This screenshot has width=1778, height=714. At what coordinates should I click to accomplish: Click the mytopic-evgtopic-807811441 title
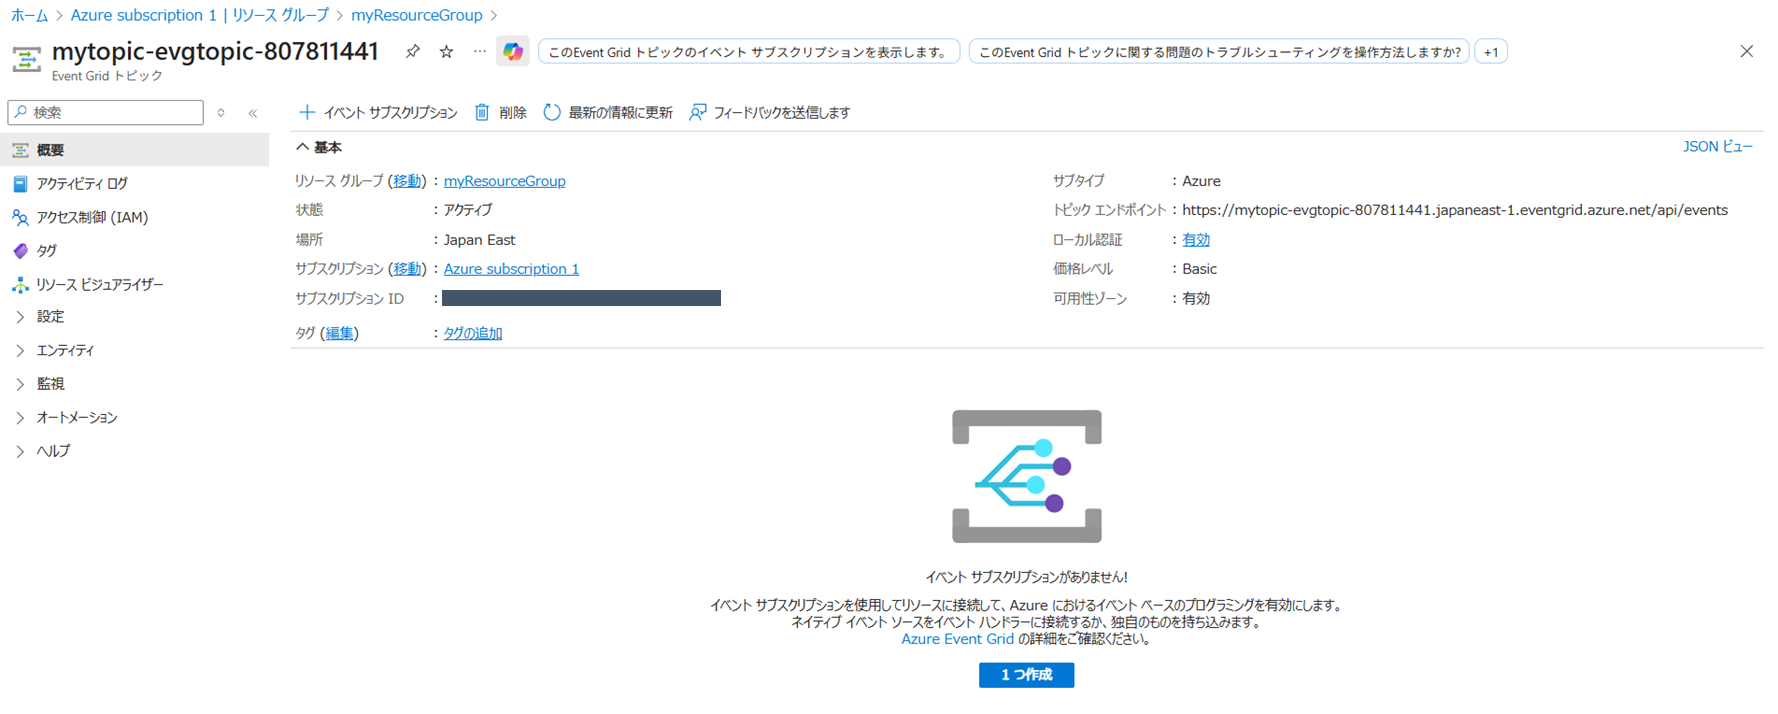click(215, 51)
